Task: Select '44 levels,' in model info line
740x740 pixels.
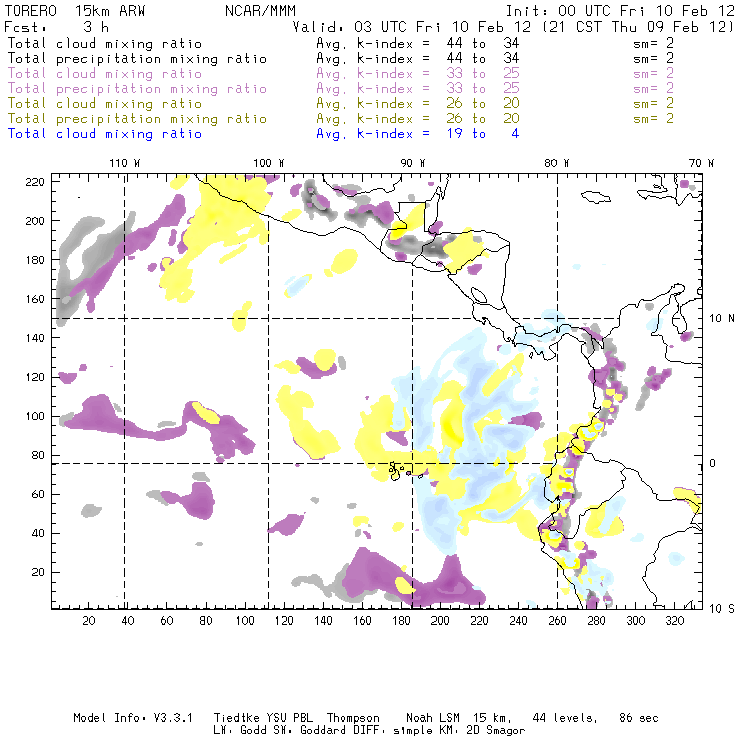Action: pos(565,718)
